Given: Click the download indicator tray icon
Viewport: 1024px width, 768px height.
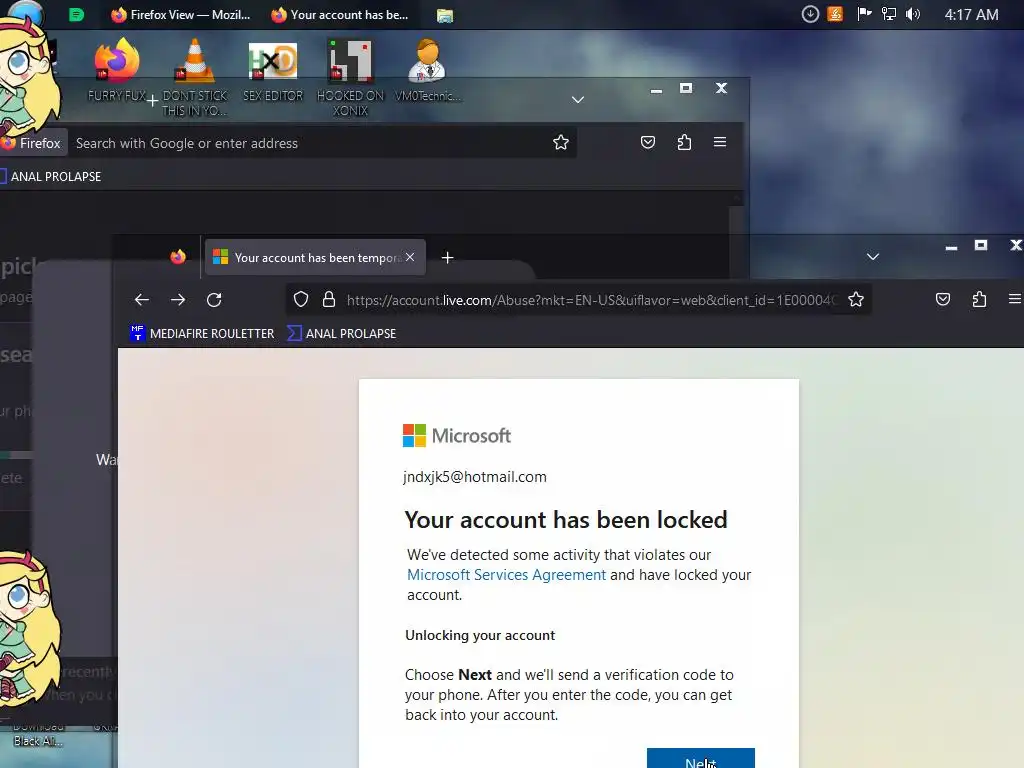Looking at the screenshot, I should 810,14.
